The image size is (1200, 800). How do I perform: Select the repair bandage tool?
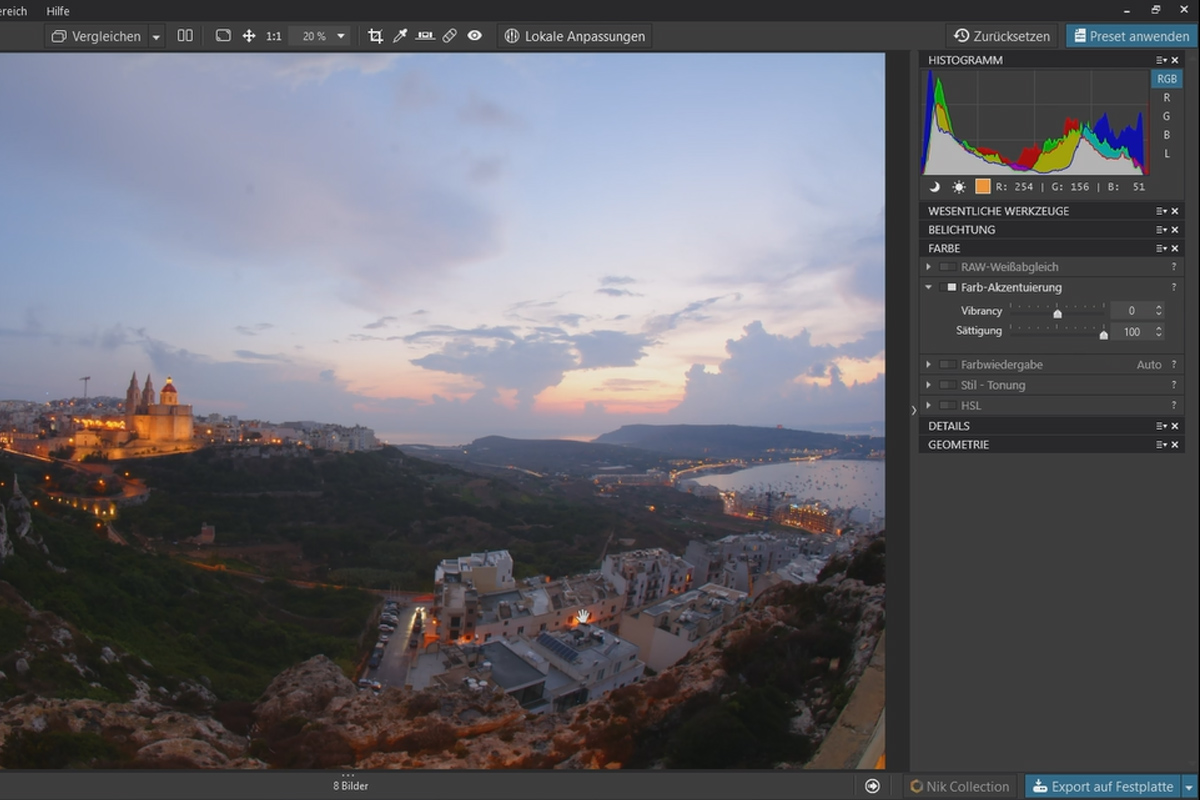[x=450, y=36]
